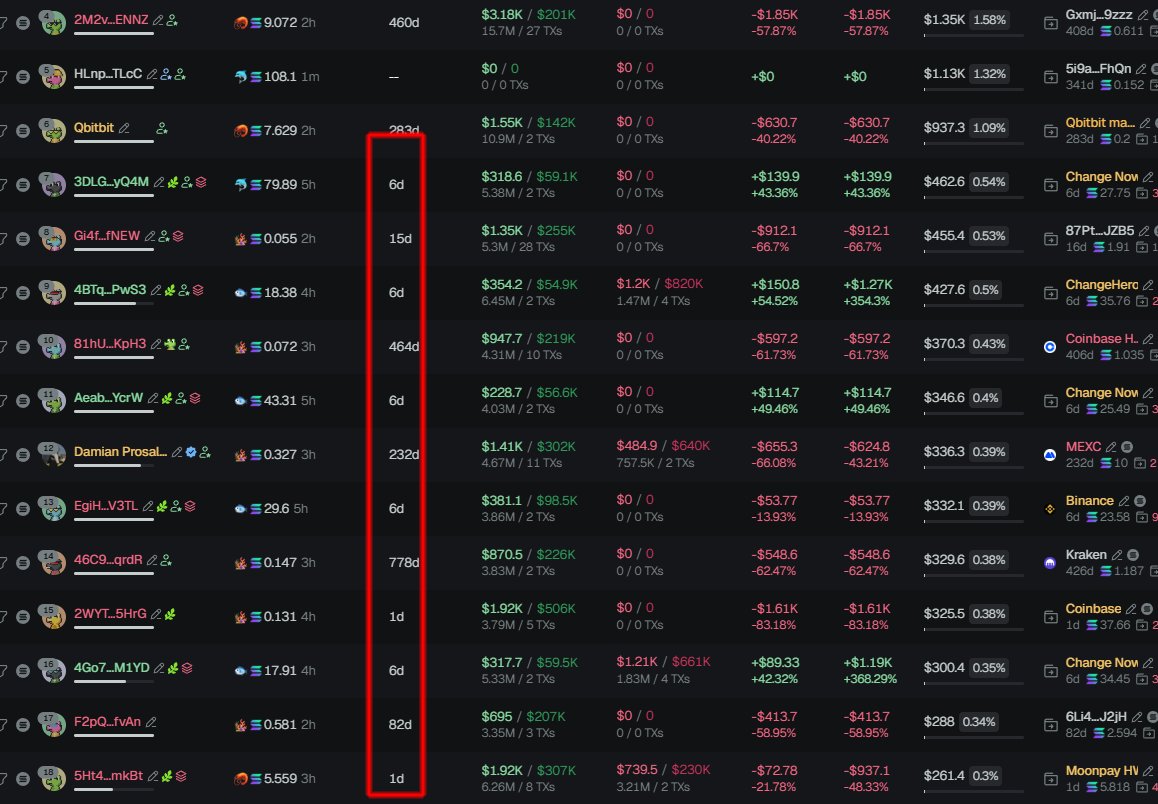The height and width of the screenshot is (804, 1158).
Task: Click the frog icon next to 81hU...KpH3
Action: pos(170,344)
